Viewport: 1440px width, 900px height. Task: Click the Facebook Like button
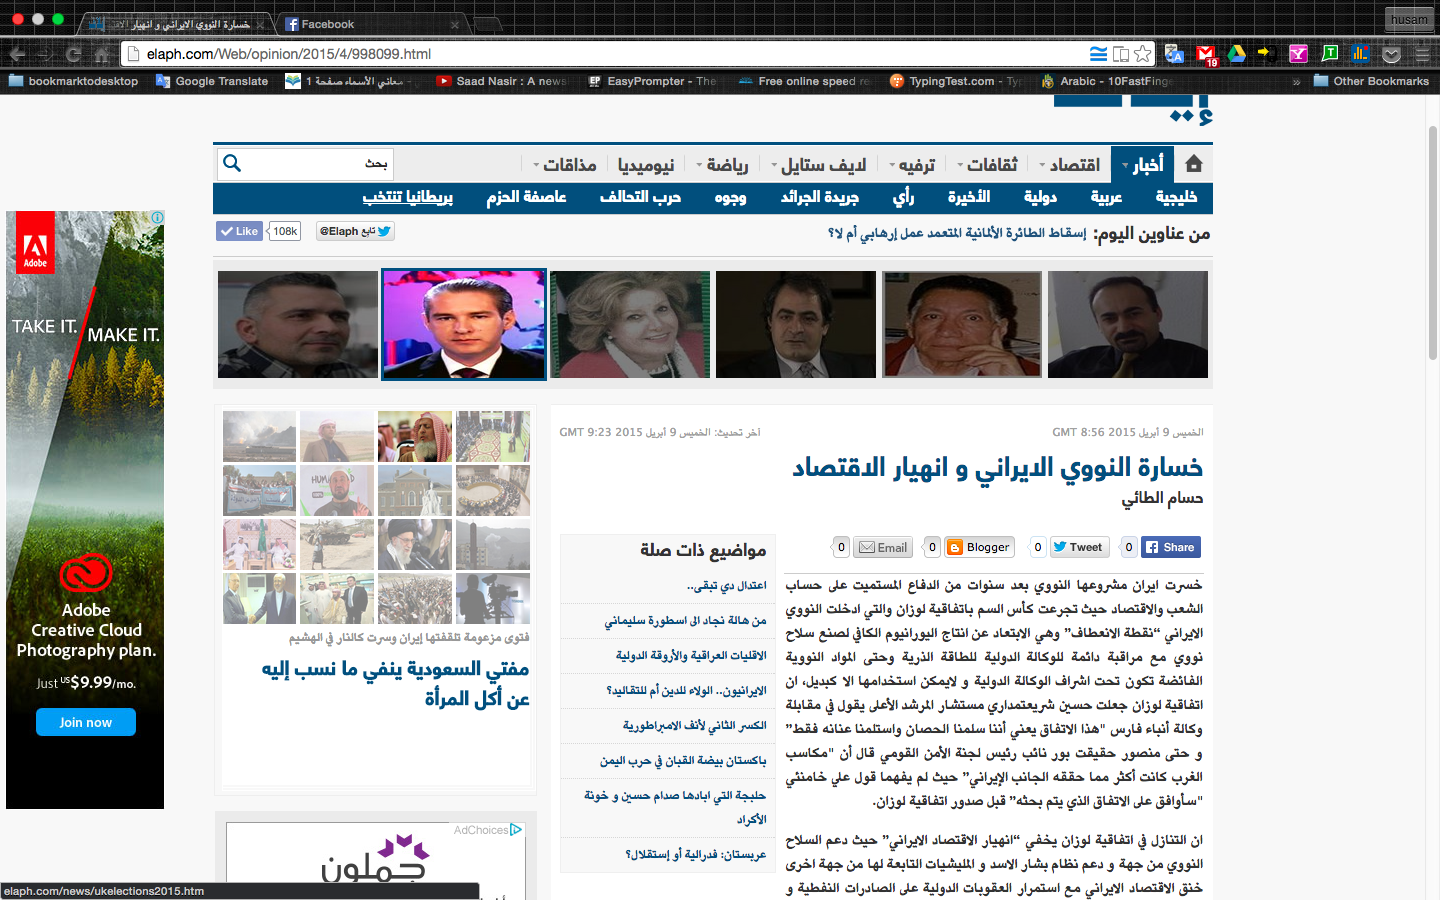pyautogui.click(x=239, y=231)
